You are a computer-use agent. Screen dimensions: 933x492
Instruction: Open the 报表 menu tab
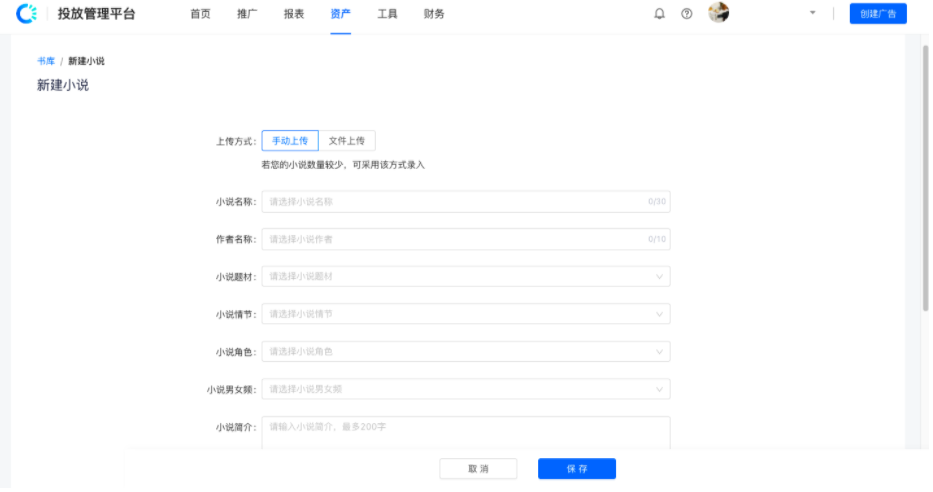point(294,14)
